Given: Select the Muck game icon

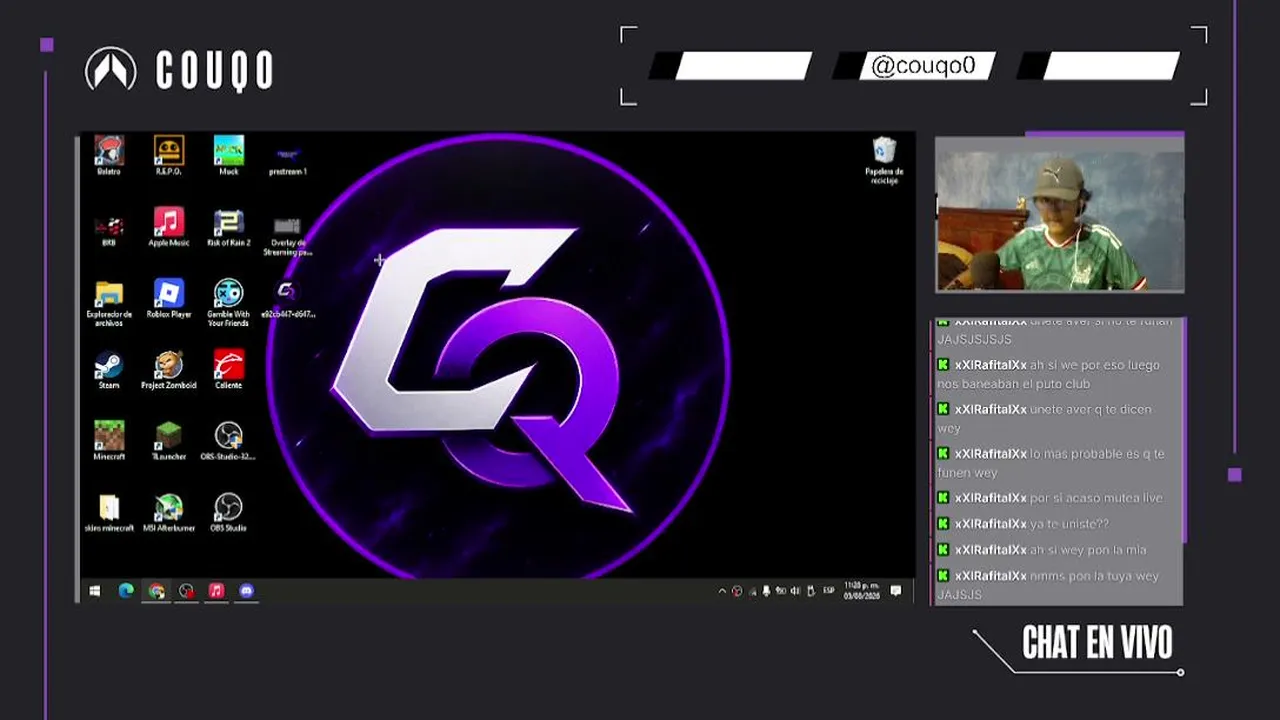Looking at the screenshot, I should [x=228, y=156].
